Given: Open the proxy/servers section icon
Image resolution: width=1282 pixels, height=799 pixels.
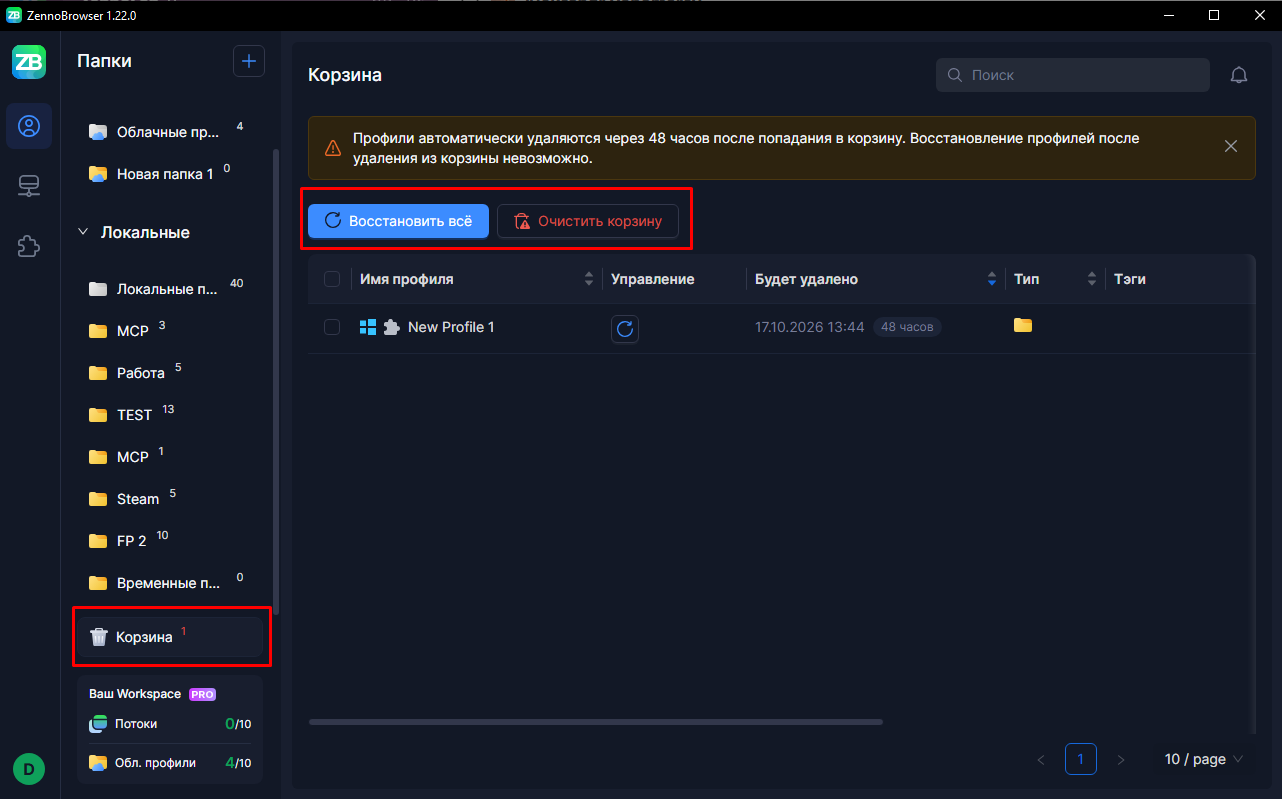Looking at the screenshot, I should click(29, 186).
